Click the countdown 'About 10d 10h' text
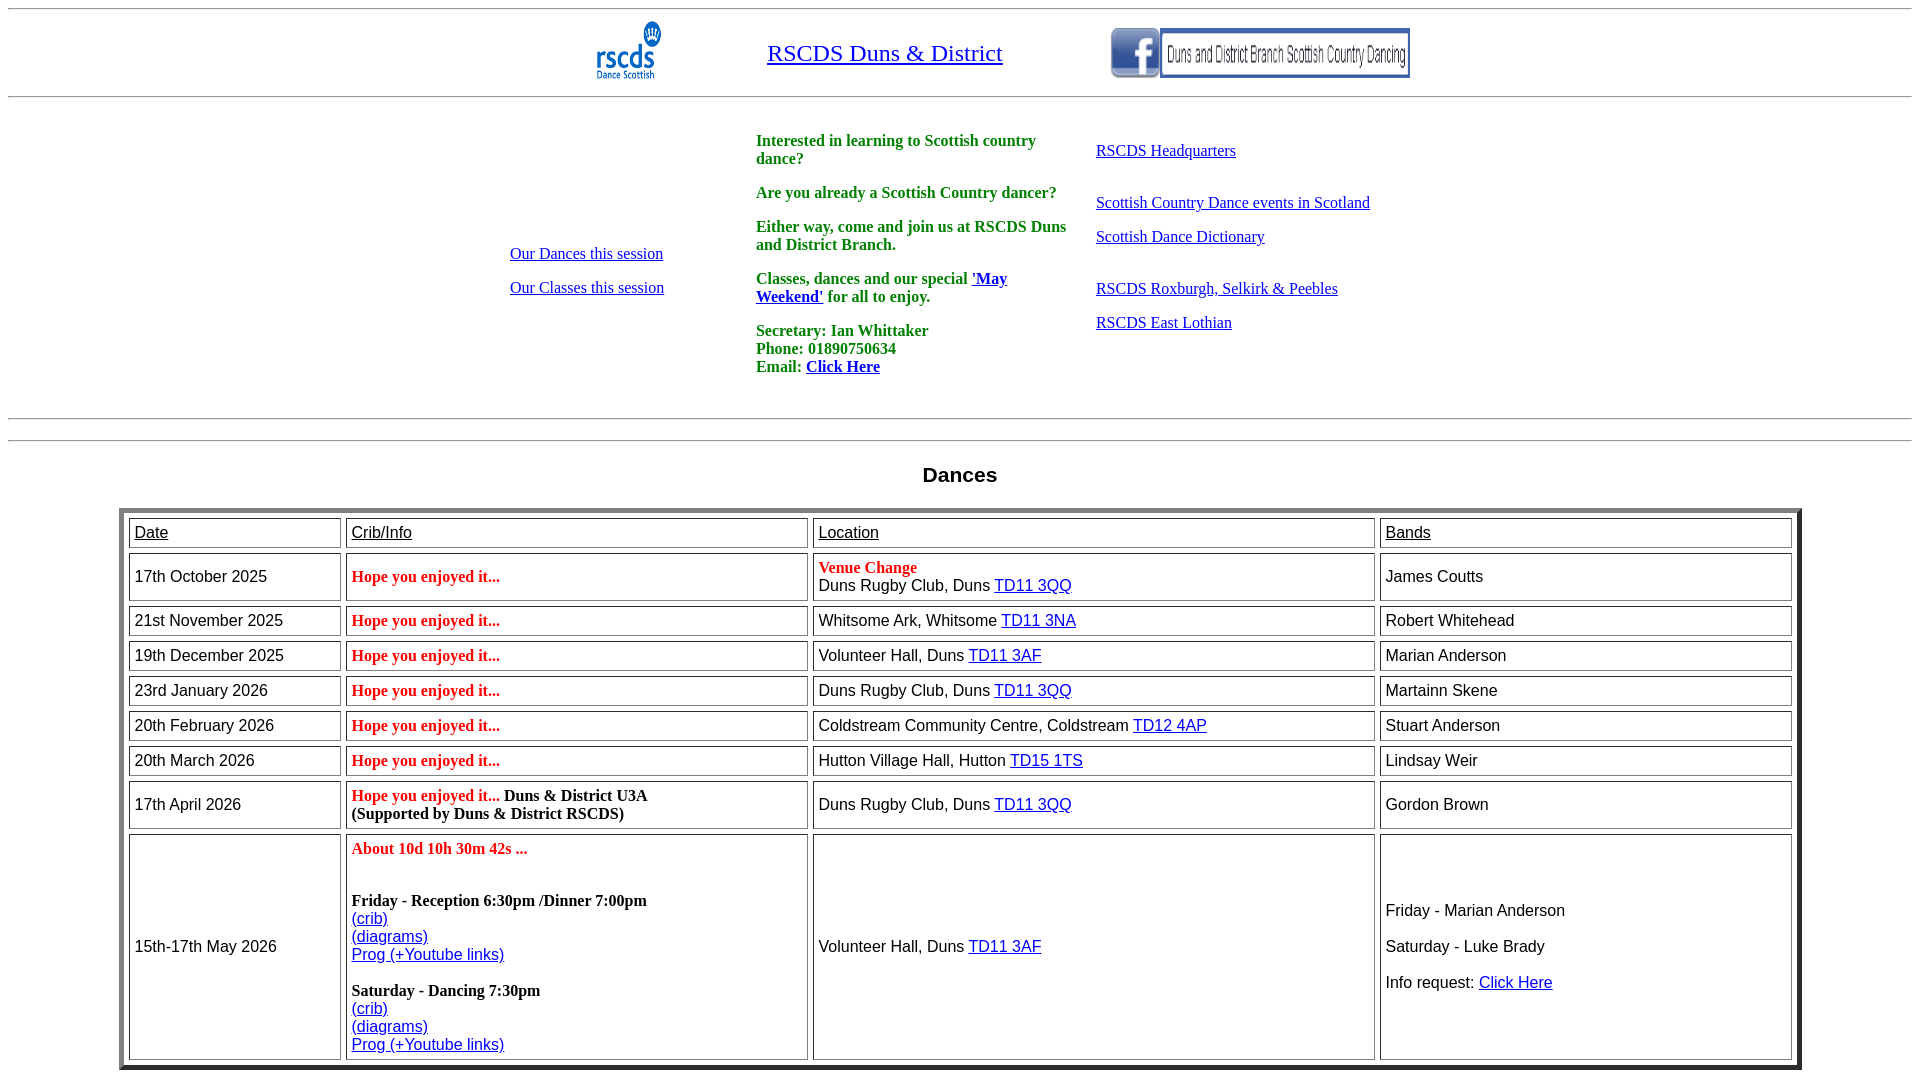This screenshot has height=1080, width=1920. 439,849
